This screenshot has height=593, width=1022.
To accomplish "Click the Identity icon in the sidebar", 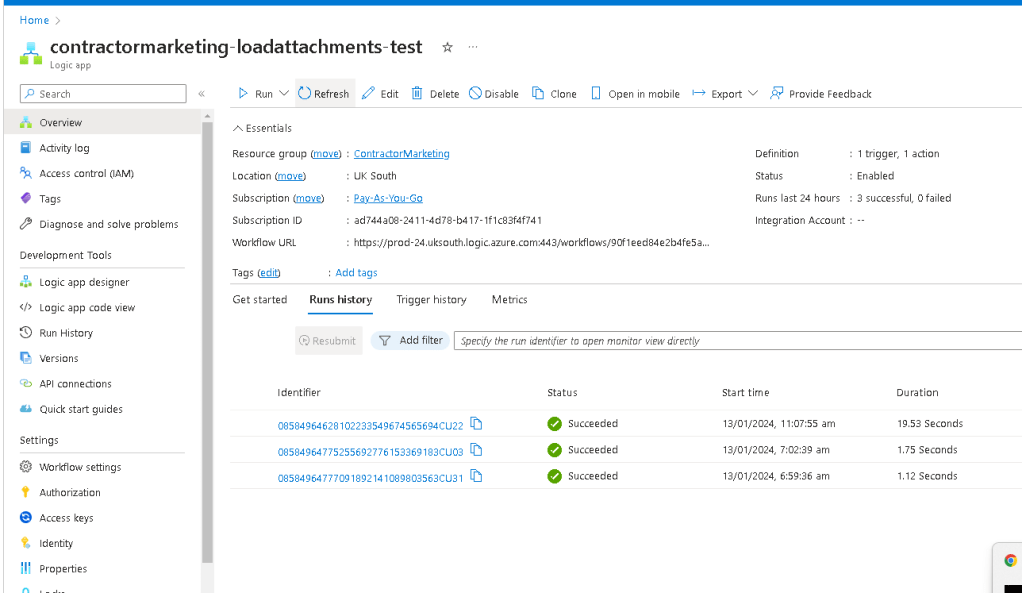I will [25, 543].
